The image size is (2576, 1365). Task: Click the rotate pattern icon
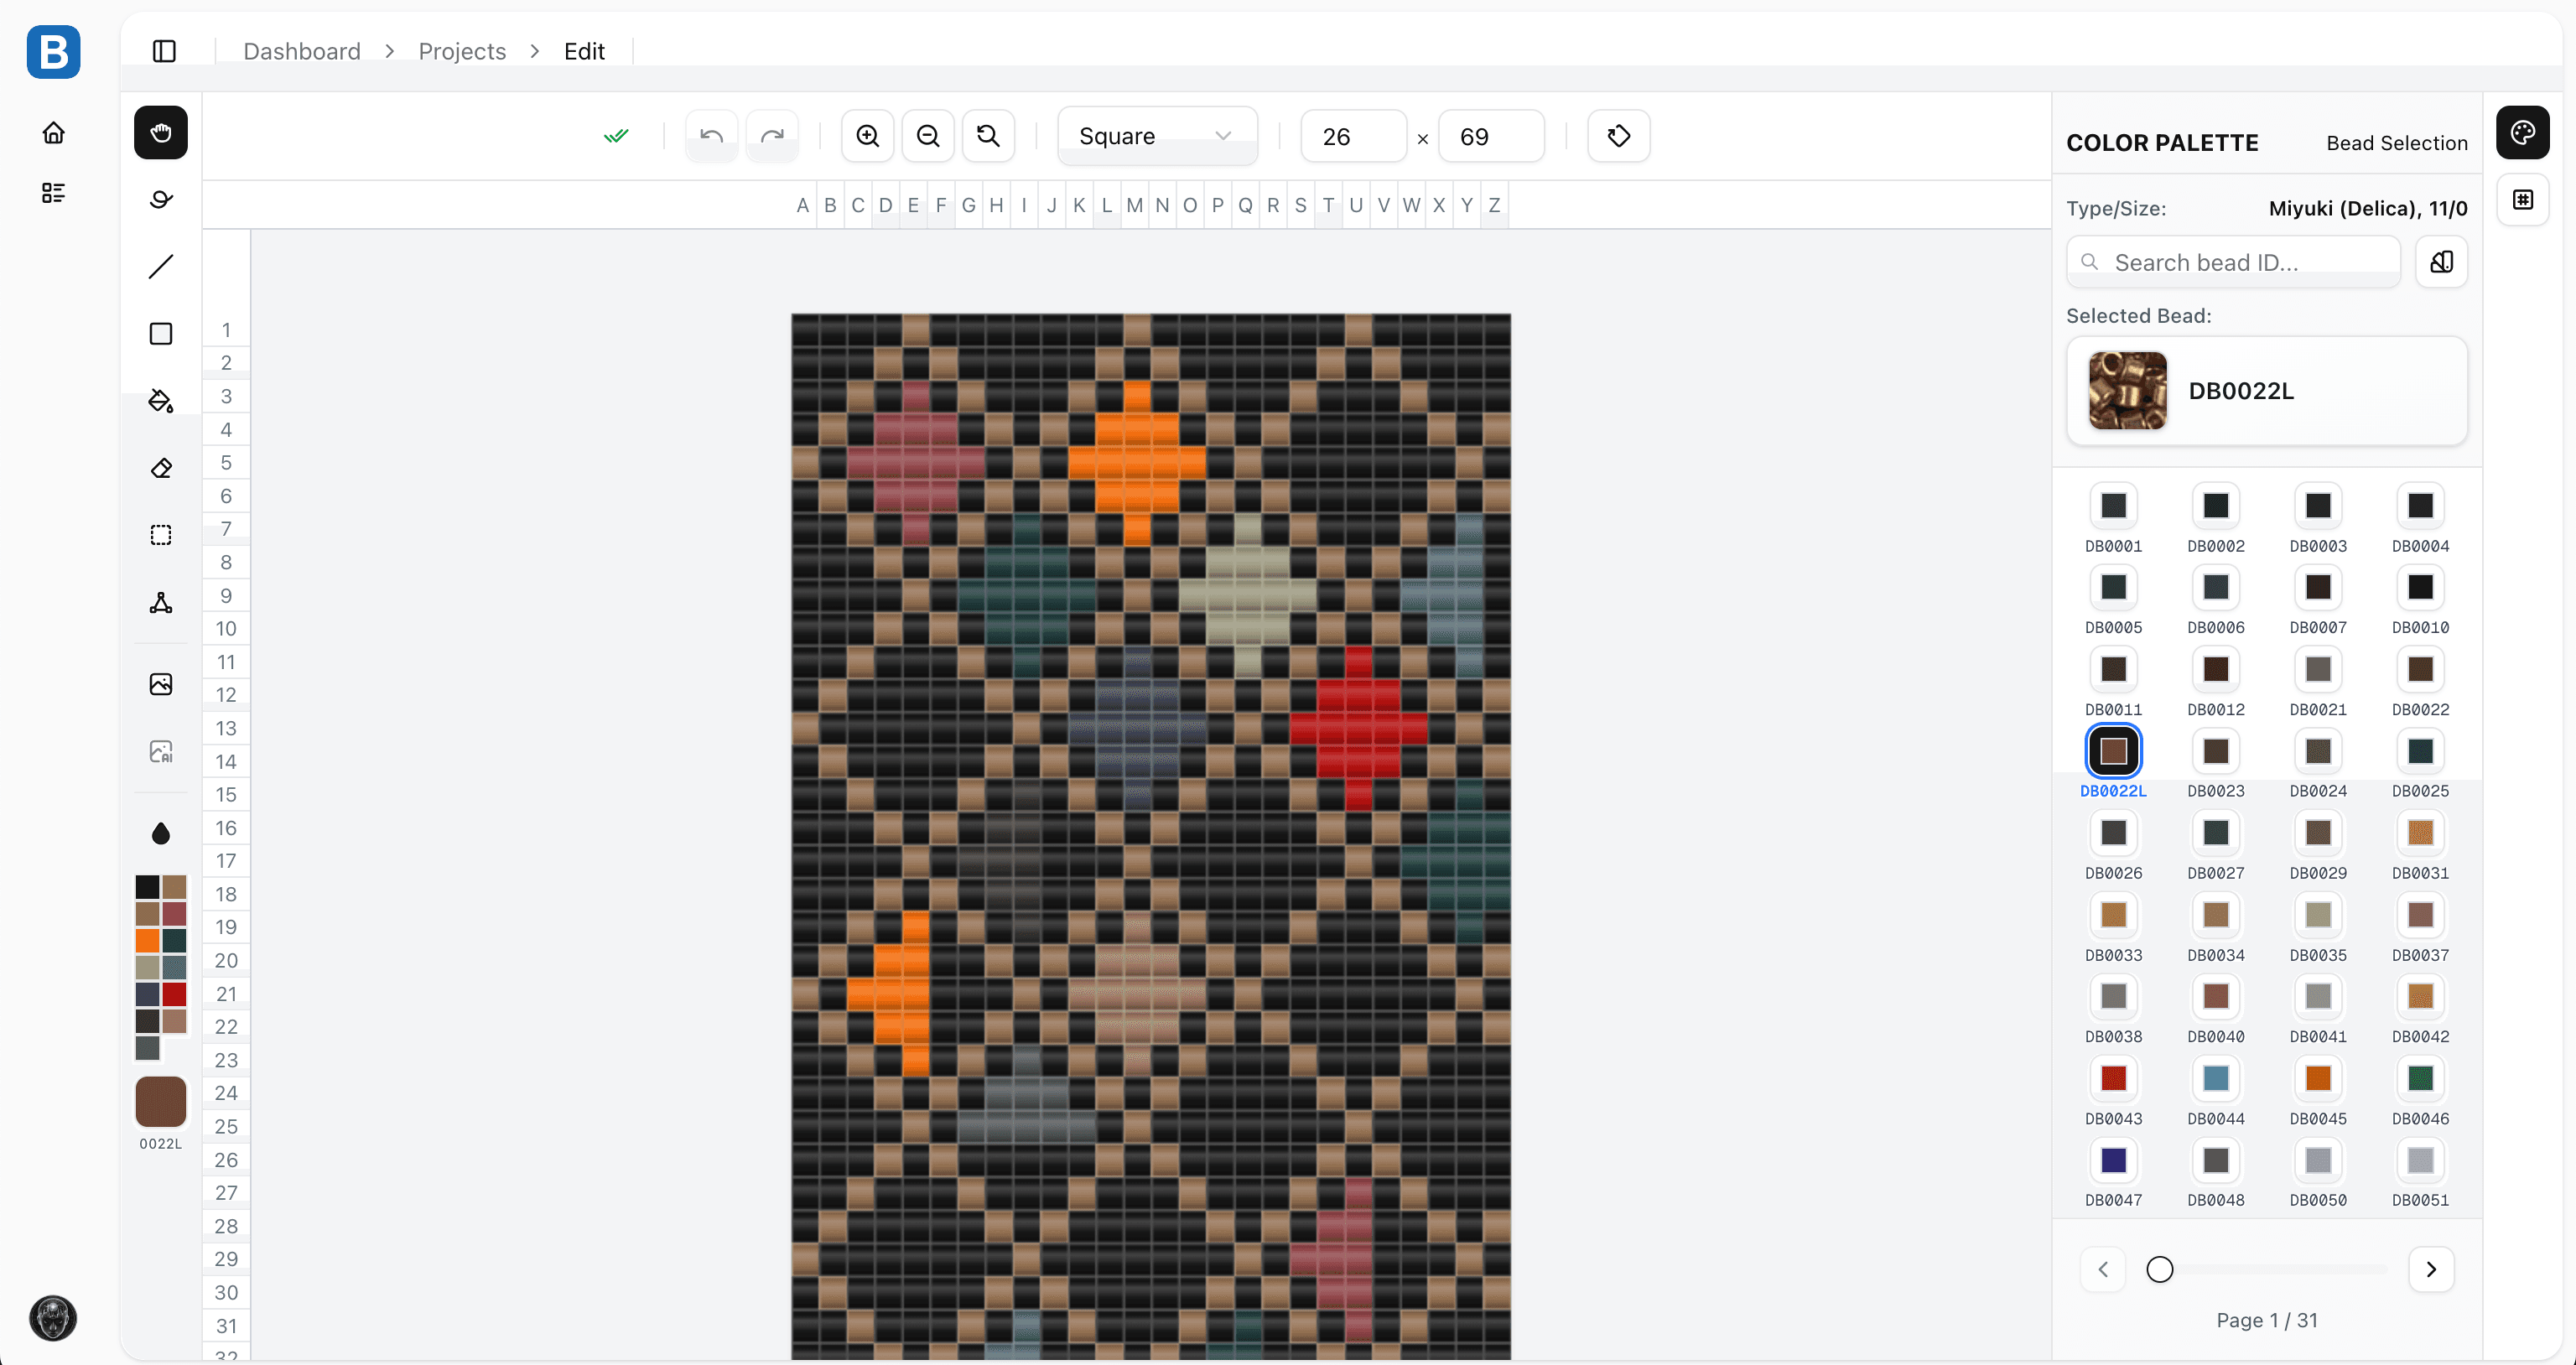[x=1617, y=136]
